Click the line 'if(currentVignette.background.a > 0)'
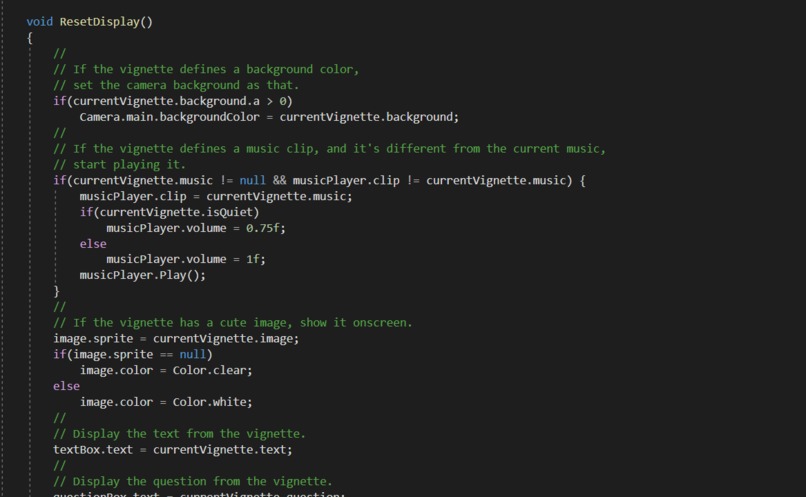The height and width of the screenshot is (497, 806). pos(173,101)
